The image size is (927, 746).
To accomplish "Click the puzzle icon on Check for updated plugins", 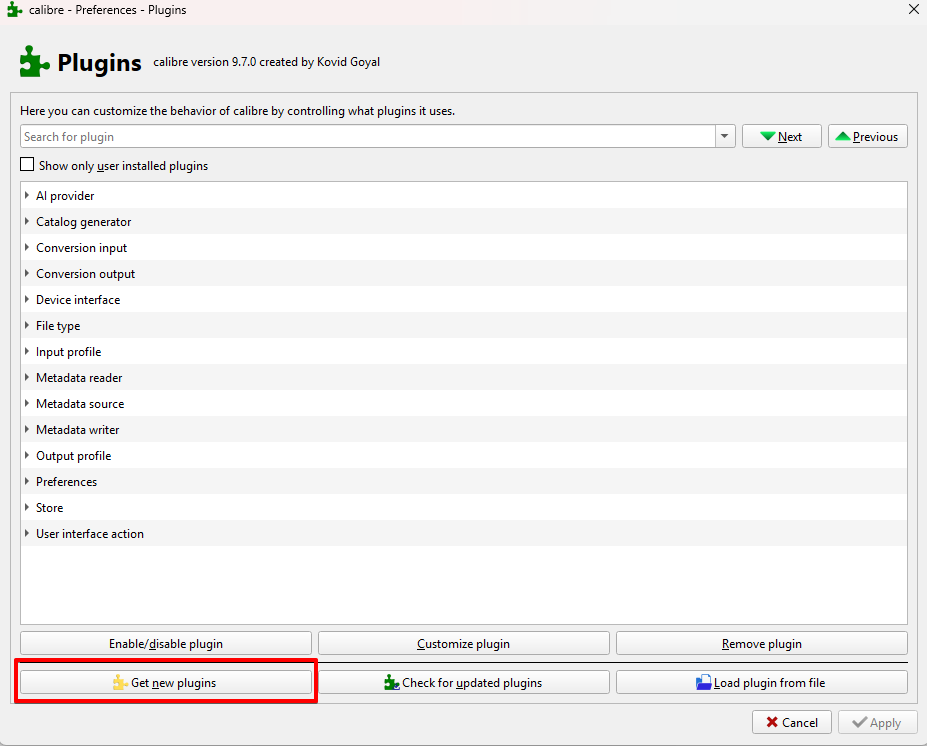I will (x=391, y=683).
